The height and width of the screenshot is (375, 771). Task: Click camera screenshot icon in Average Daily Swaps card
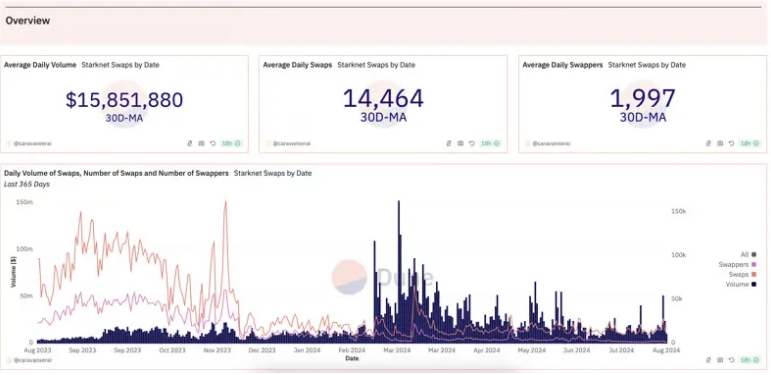[x=460, y=144]
